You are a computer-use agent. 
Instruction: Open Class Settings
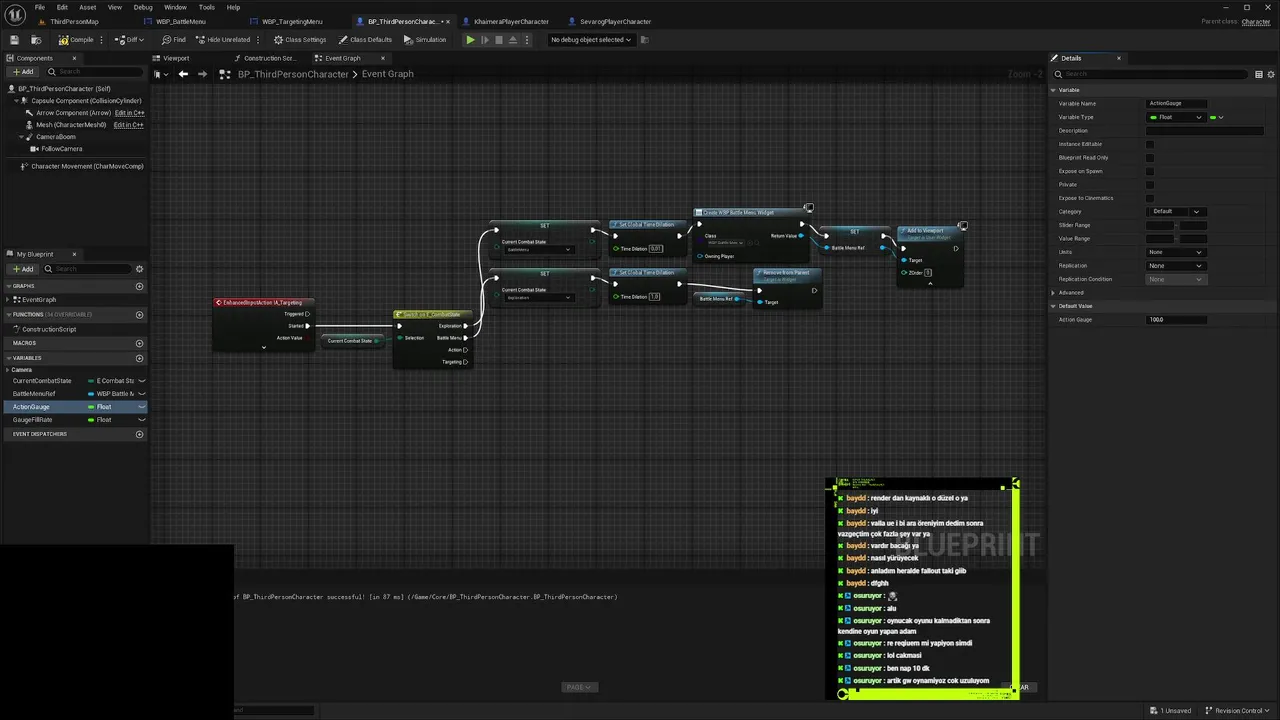(x=300, y=40)
